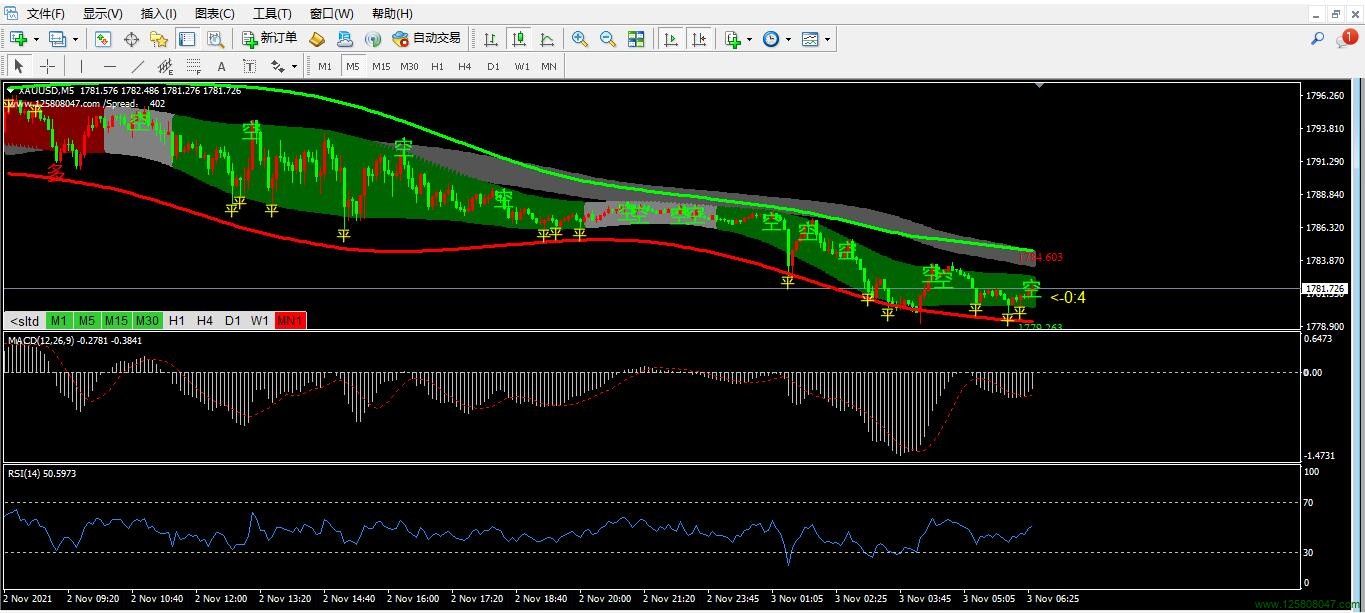Open the 显示(V) menu
Image resolution: width=1365 pixels, height=613 pixels.
pos(103,14)
